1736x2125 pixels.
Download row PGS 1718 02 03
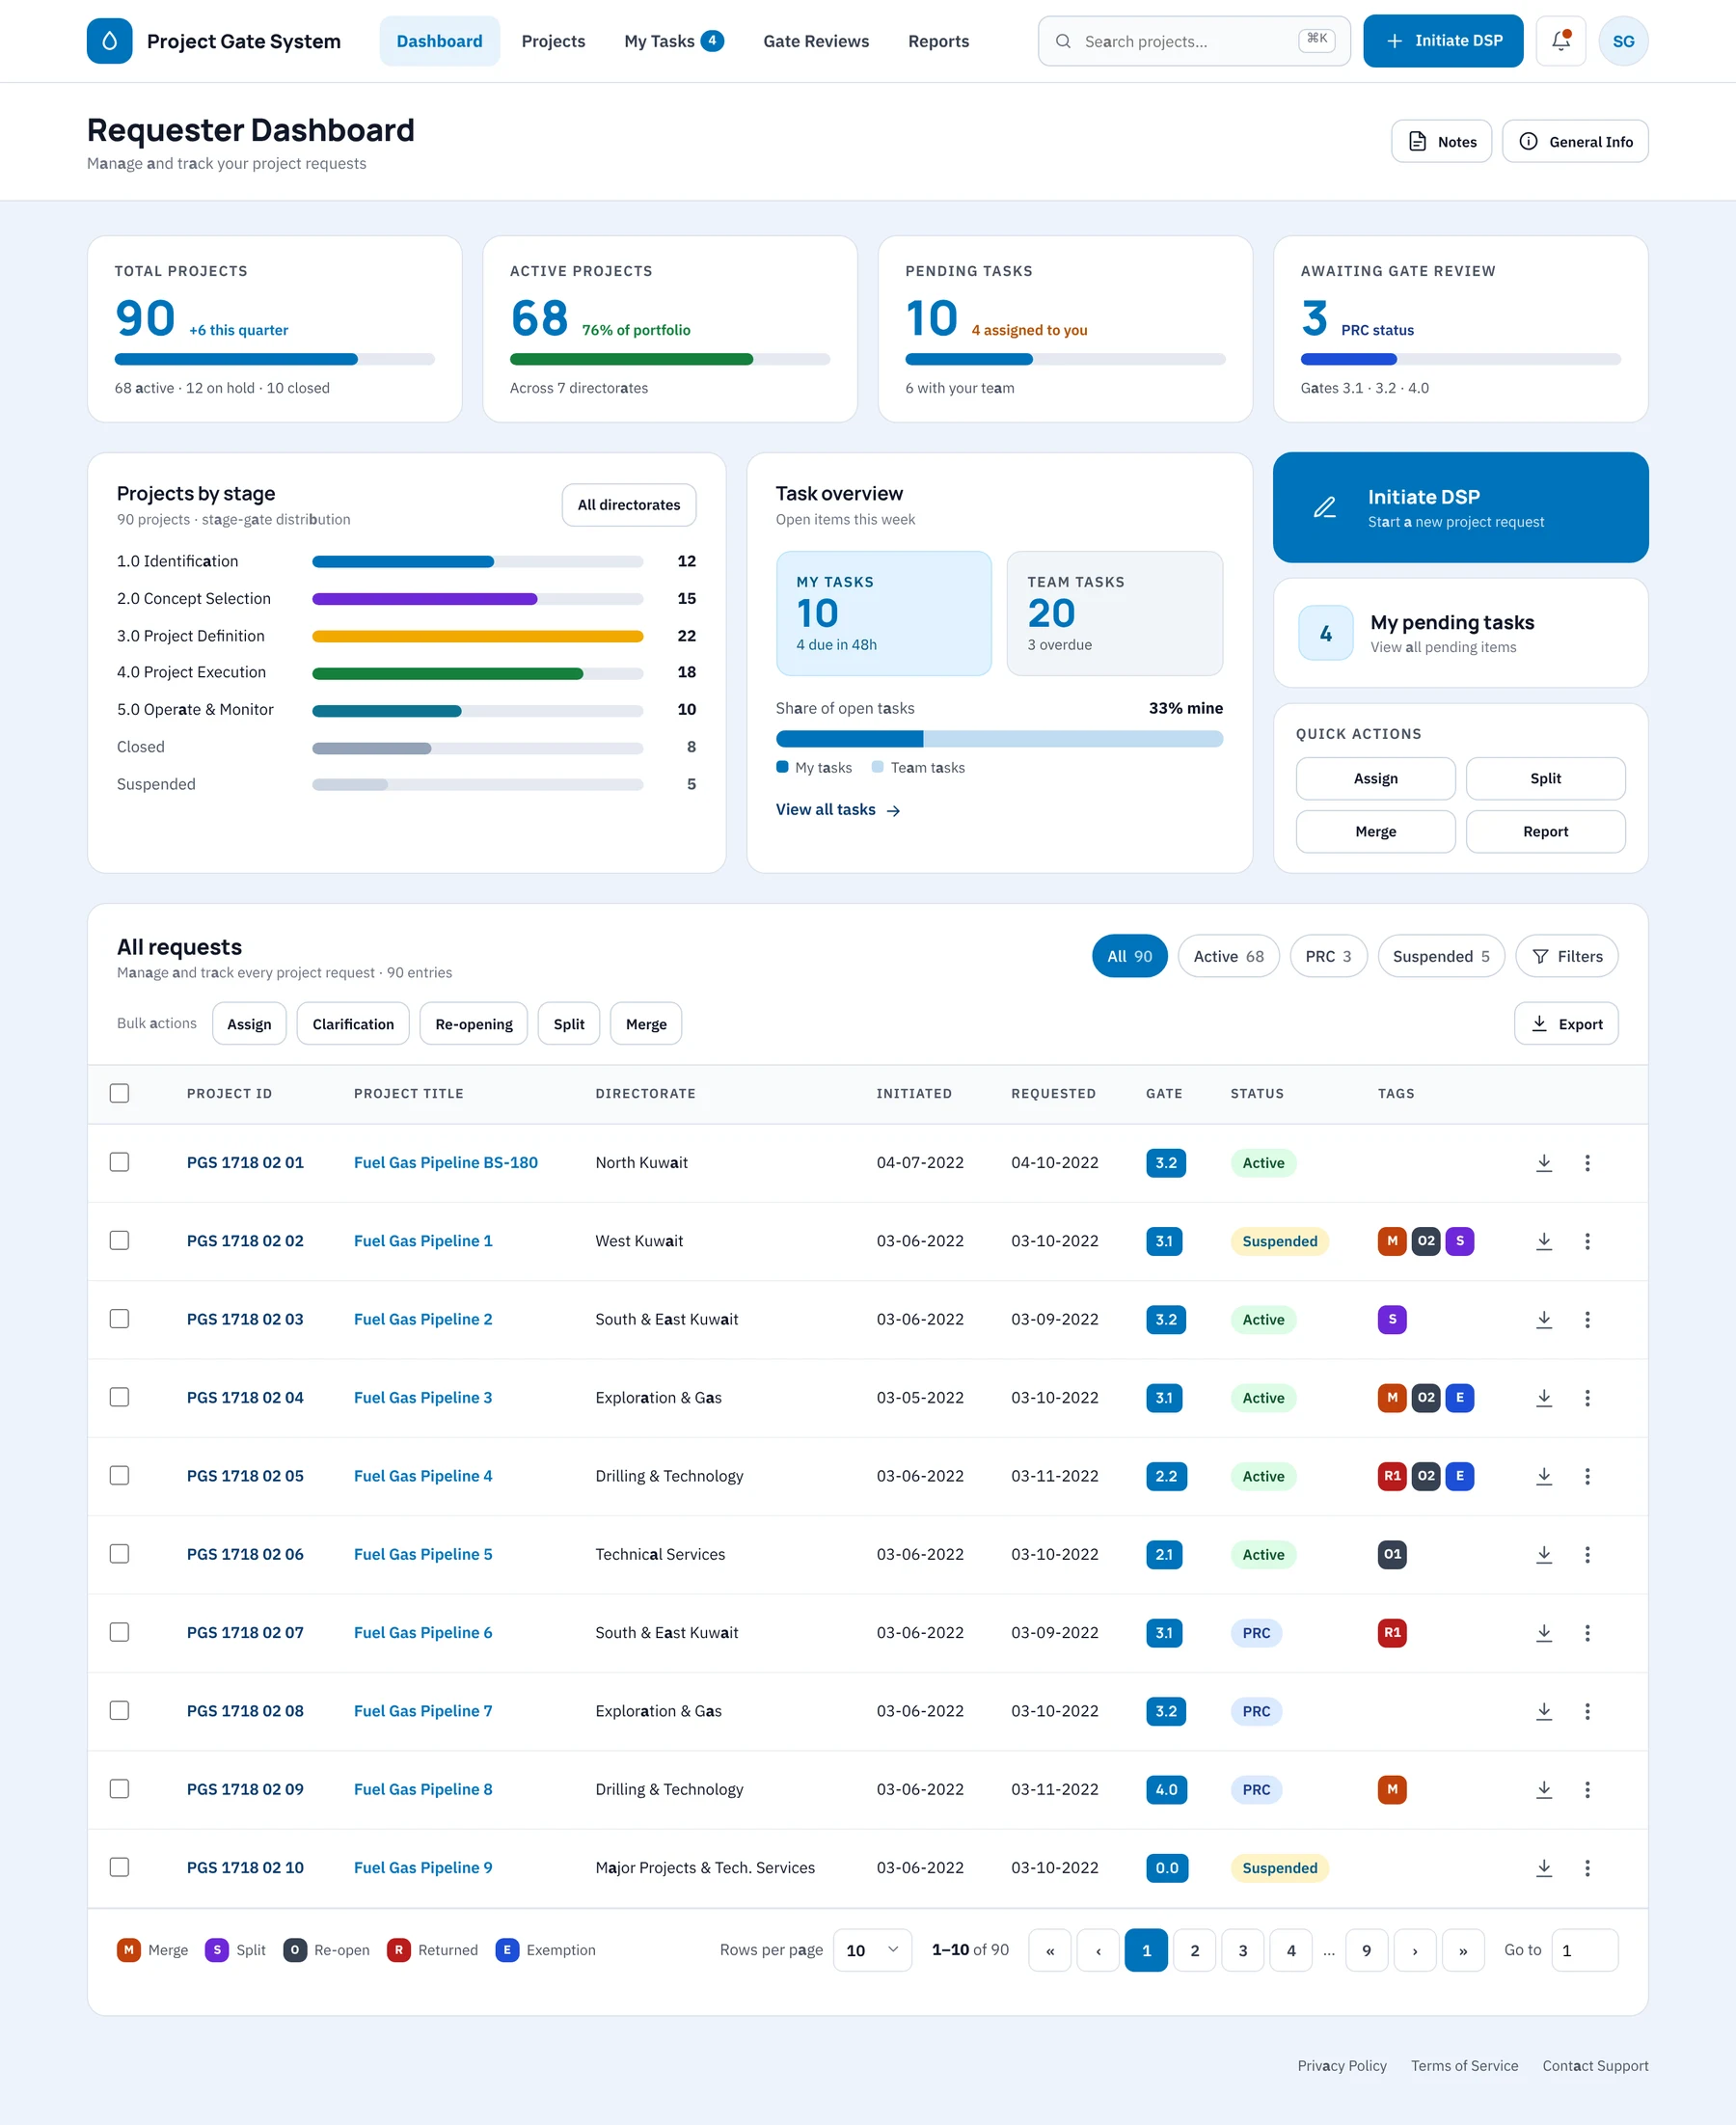point(1544,1319)
